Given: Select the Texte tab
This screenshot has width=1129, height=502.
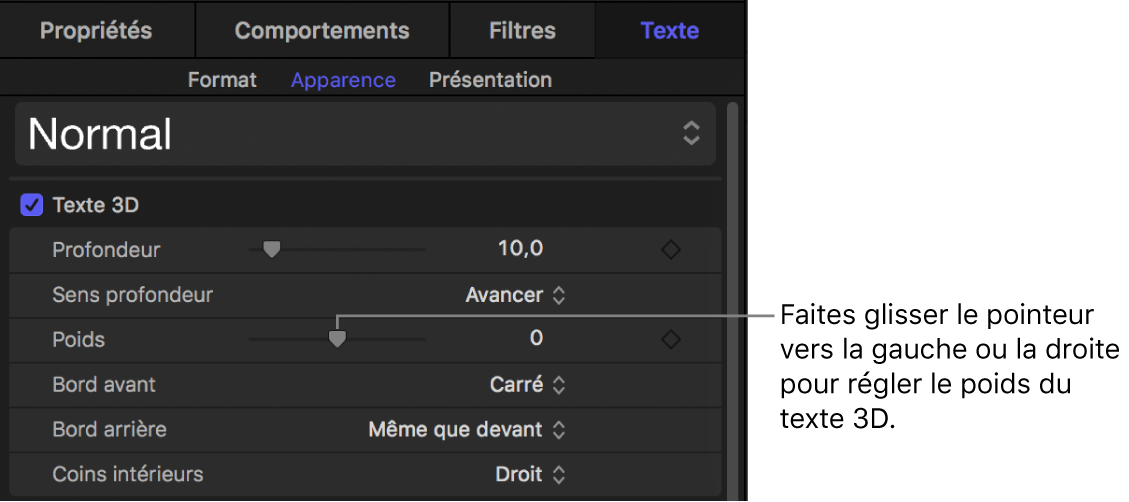Looking at the screenshot, I should 669,30.
